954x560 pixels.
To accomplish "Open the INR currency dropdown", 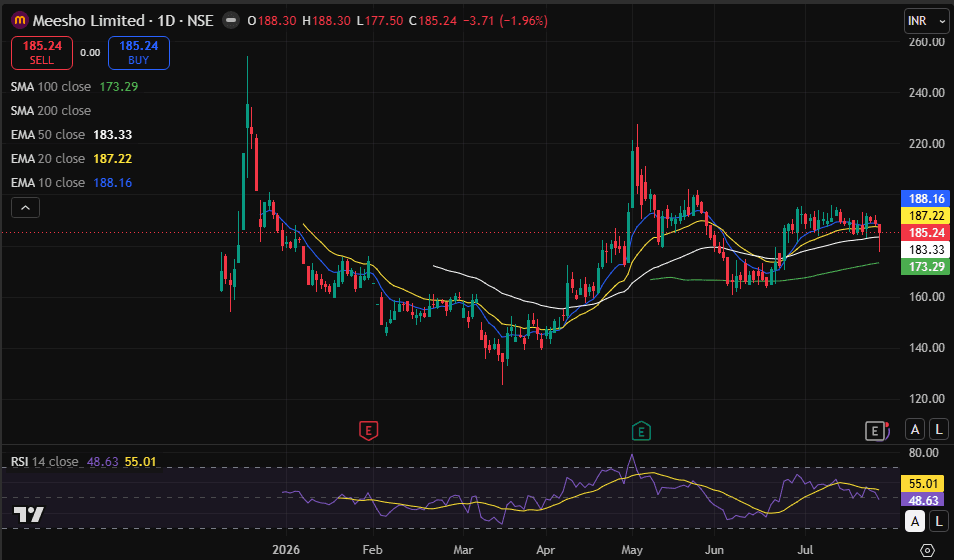I will (x=927, y=21).
